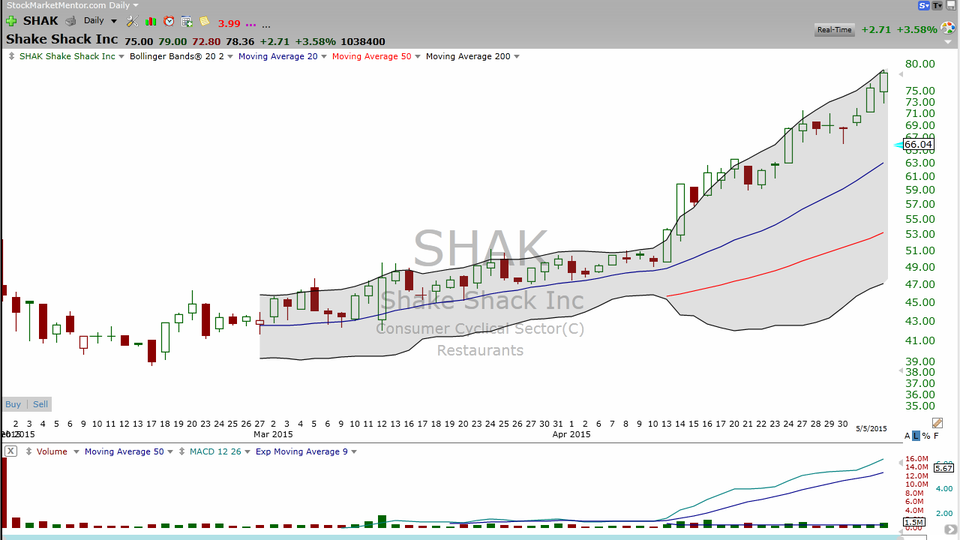Expand SHAK Shake Shack Inc legend dropdown
Image resolution: width=960 pixels, height=540 pixels.
[121, 56]
